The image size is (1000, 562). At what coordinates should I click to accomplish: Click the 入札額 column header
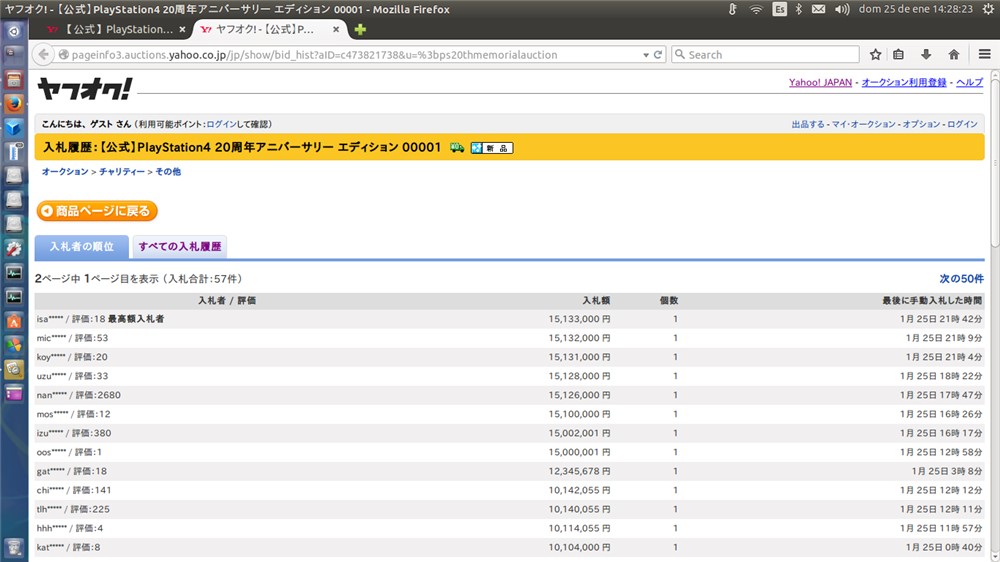coord(596,300)
